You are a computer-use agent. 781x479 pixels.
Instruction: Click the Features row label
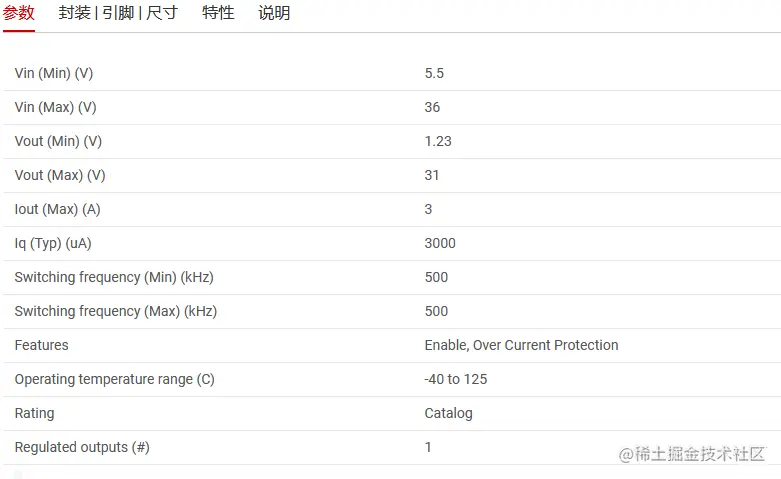41,345
